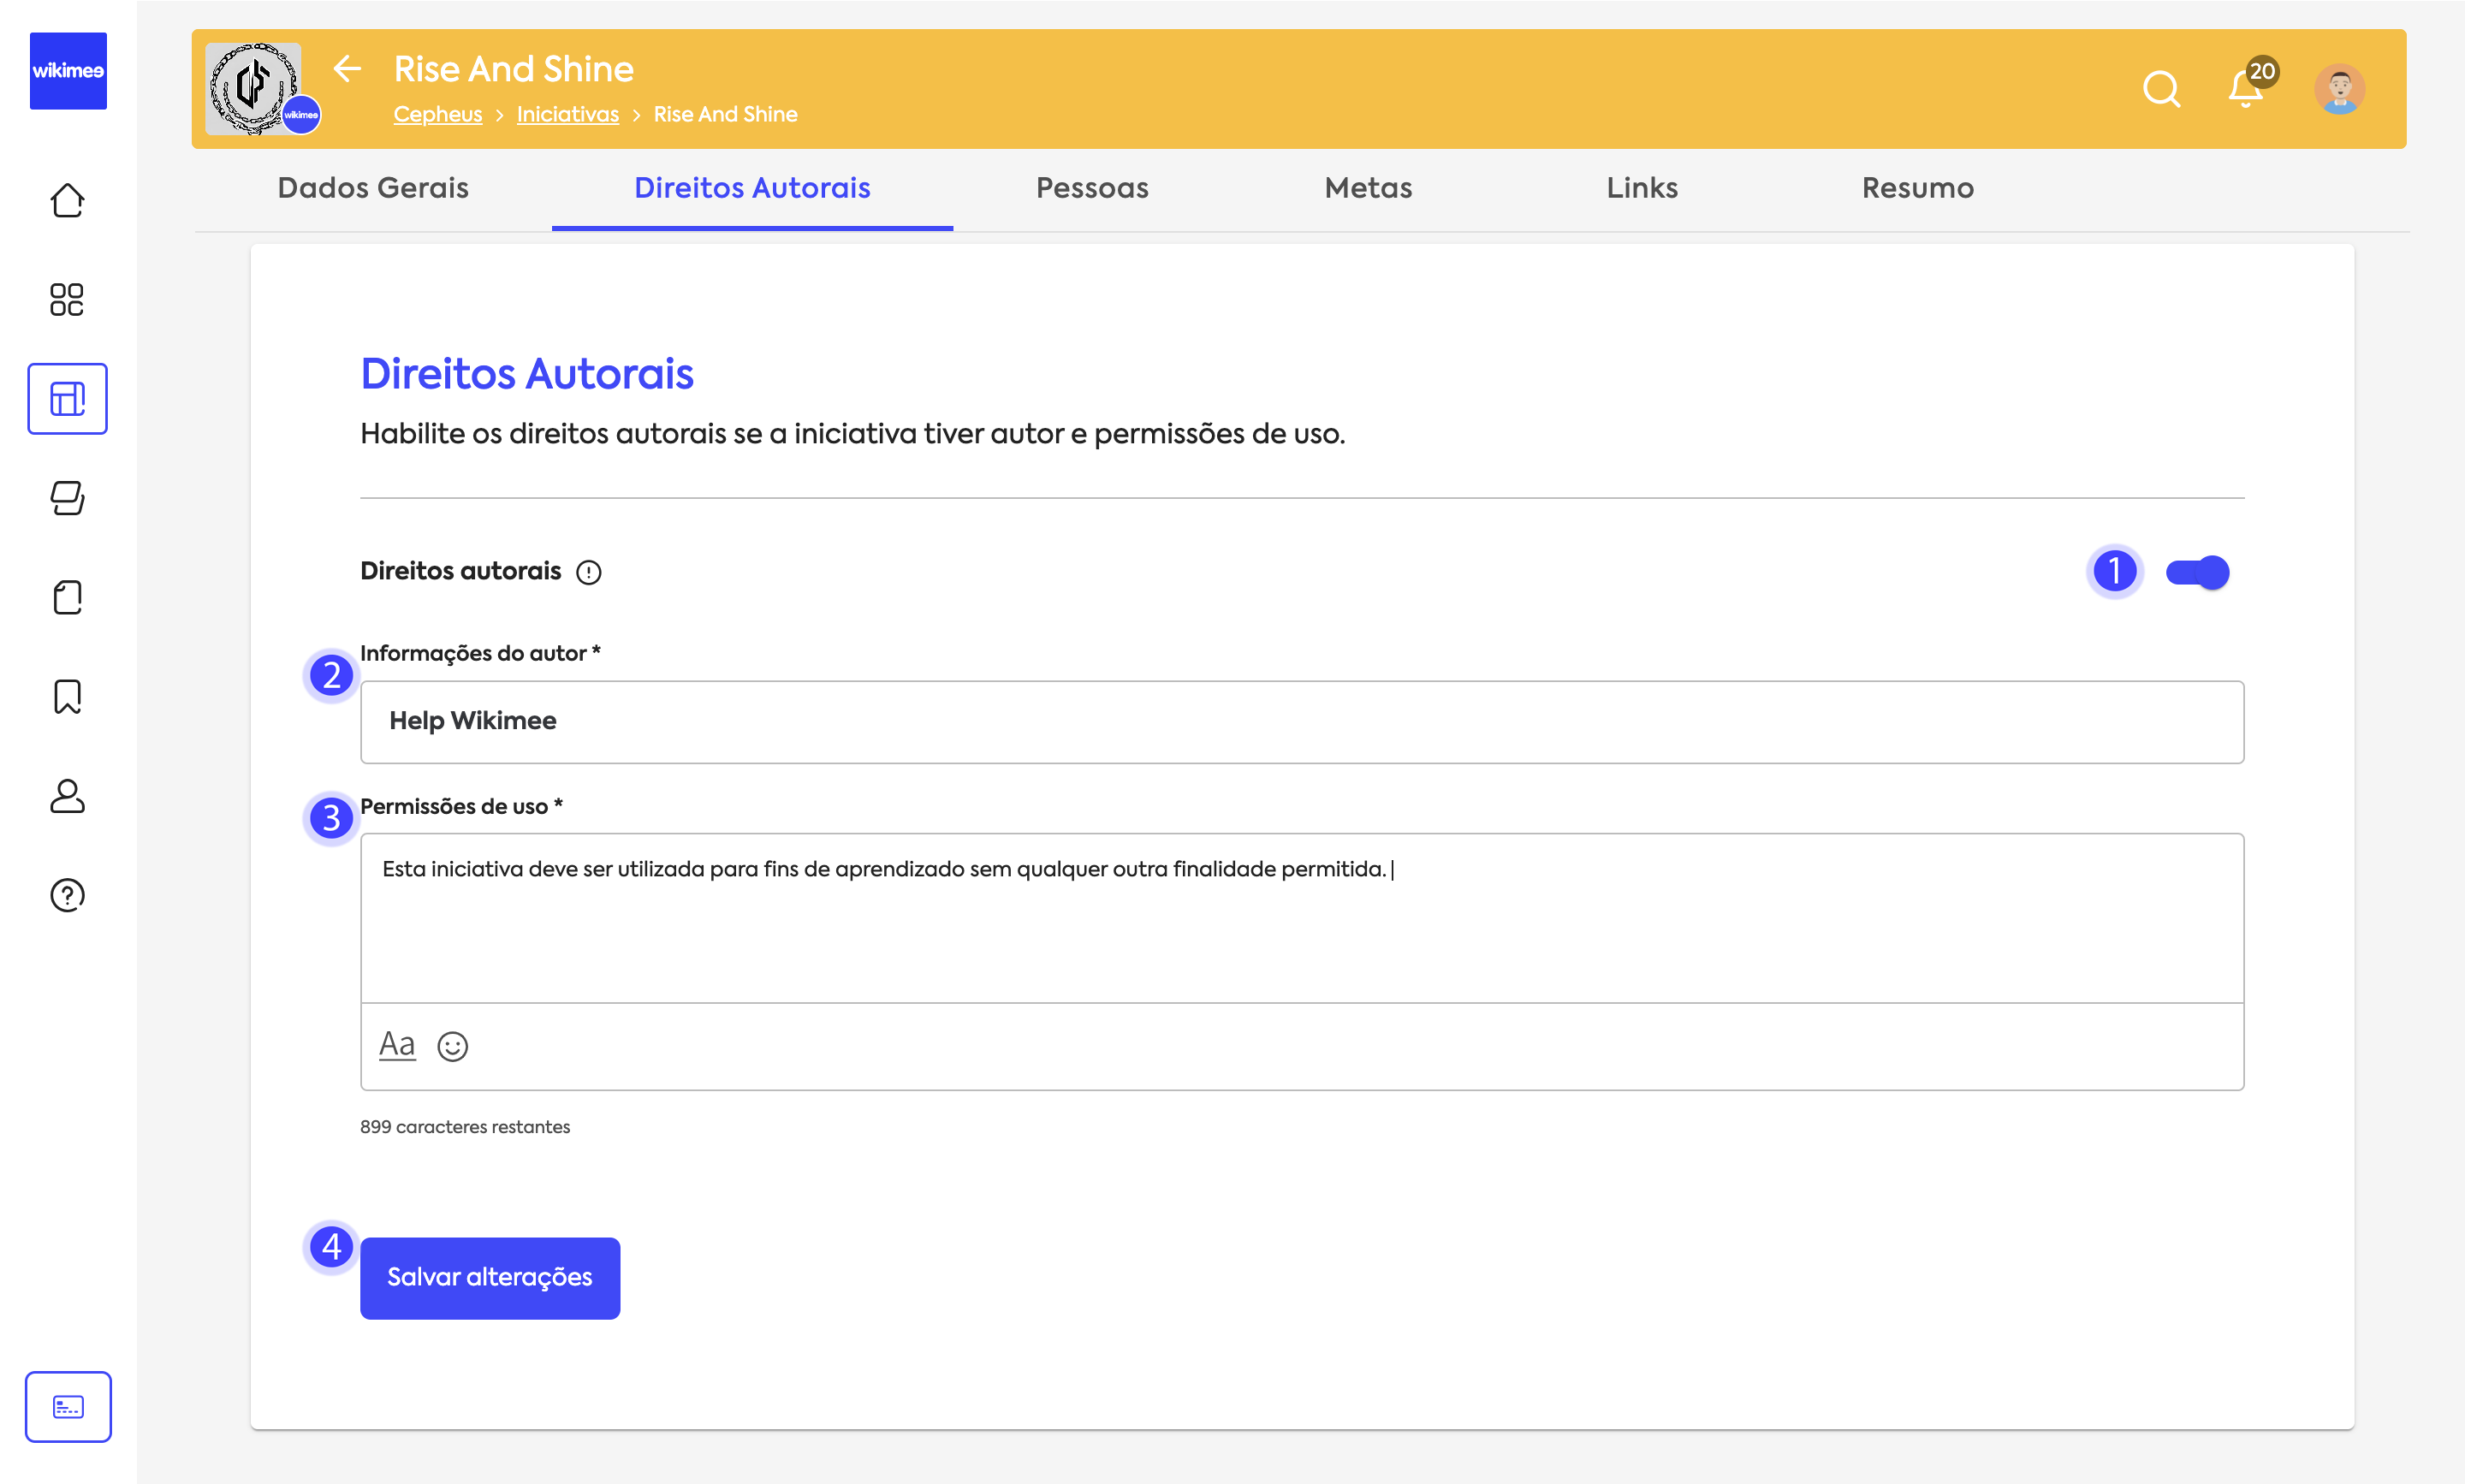The image size is (2465, 1484).
Task: Go to the Dados Gerais tab
Action: tap(373, 188)
